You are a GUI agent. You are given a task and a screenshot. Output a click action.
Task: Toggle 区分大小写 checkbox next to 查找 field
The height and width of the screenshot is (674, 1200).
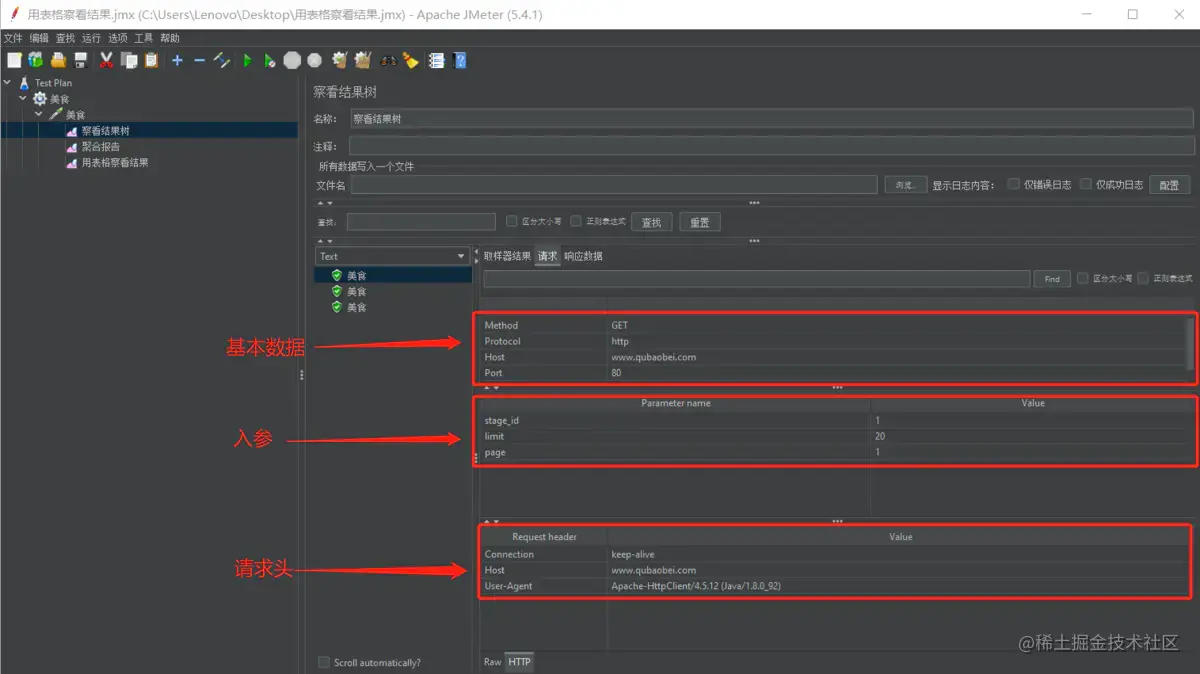512,221
